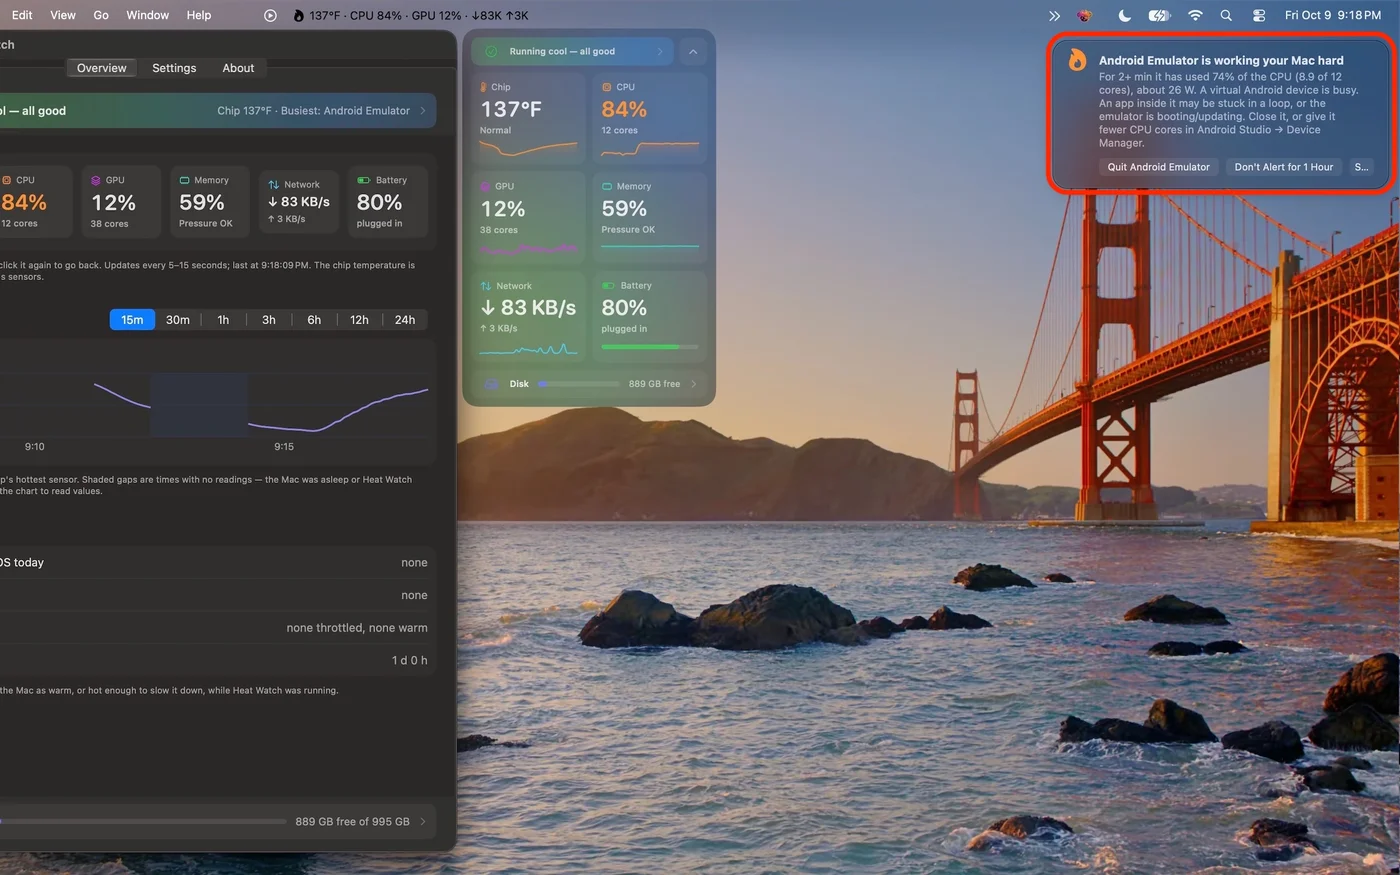
Task: Open the chevron on the Chip 137°F status banner
Action: tap(423, 111)
